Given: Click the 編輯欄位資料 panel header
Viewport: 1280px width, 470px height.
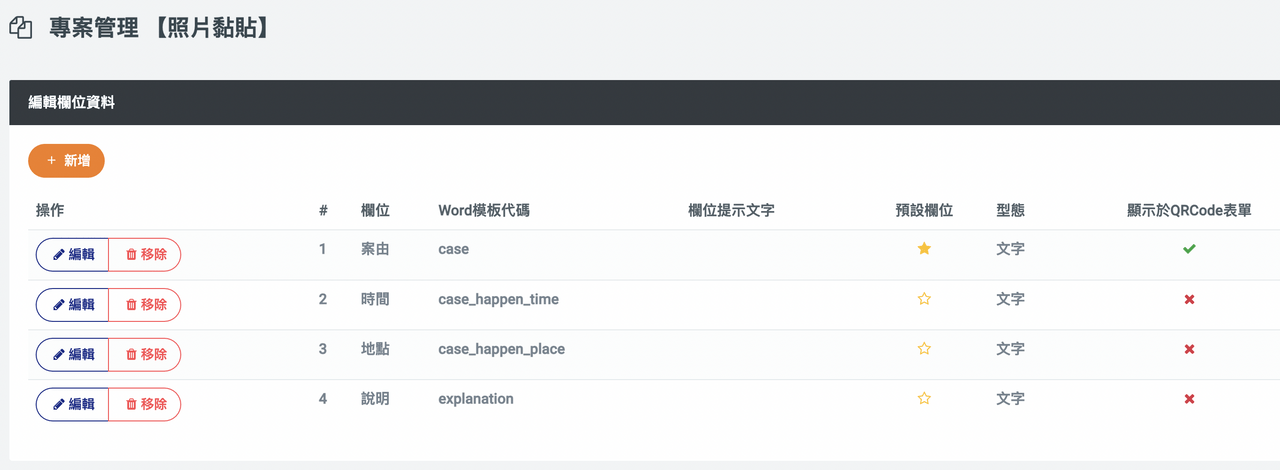Looking at the screenshot, I should 644,102.
